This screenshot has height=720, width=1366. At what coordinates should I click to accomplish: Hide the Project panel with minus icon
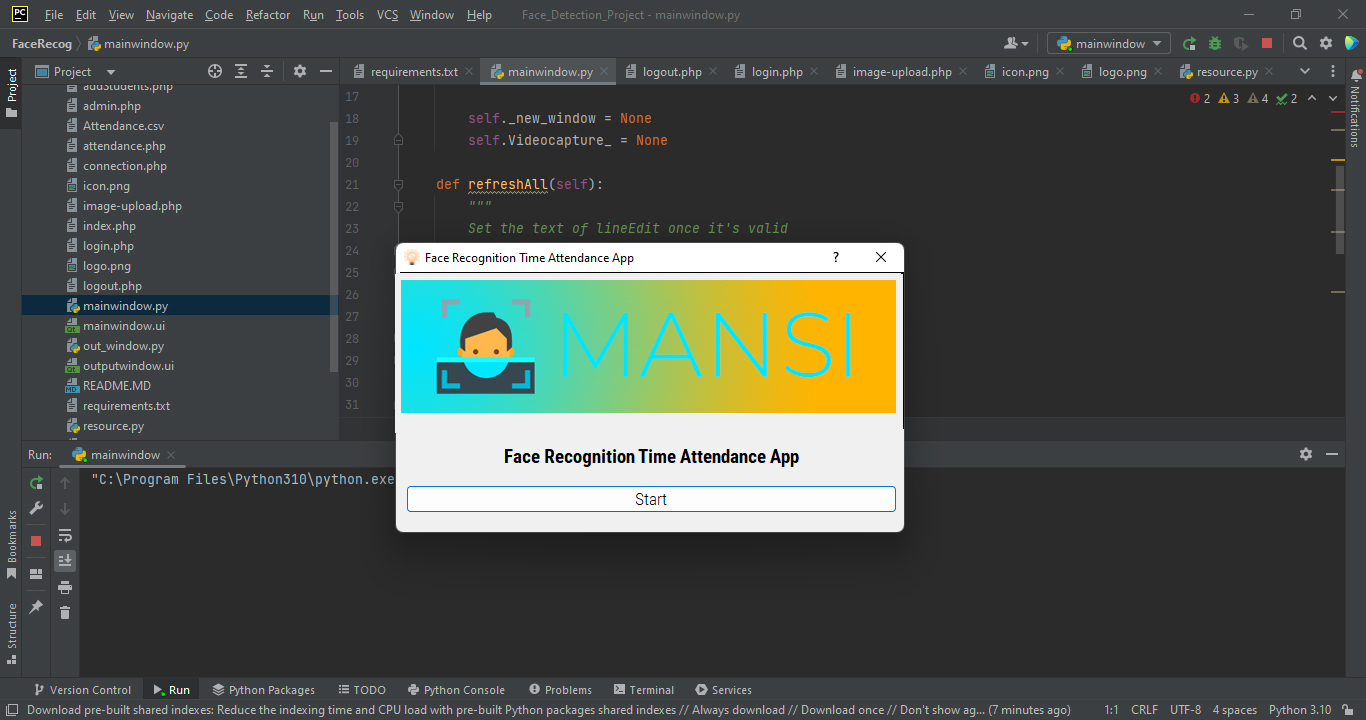click(326, 72)
